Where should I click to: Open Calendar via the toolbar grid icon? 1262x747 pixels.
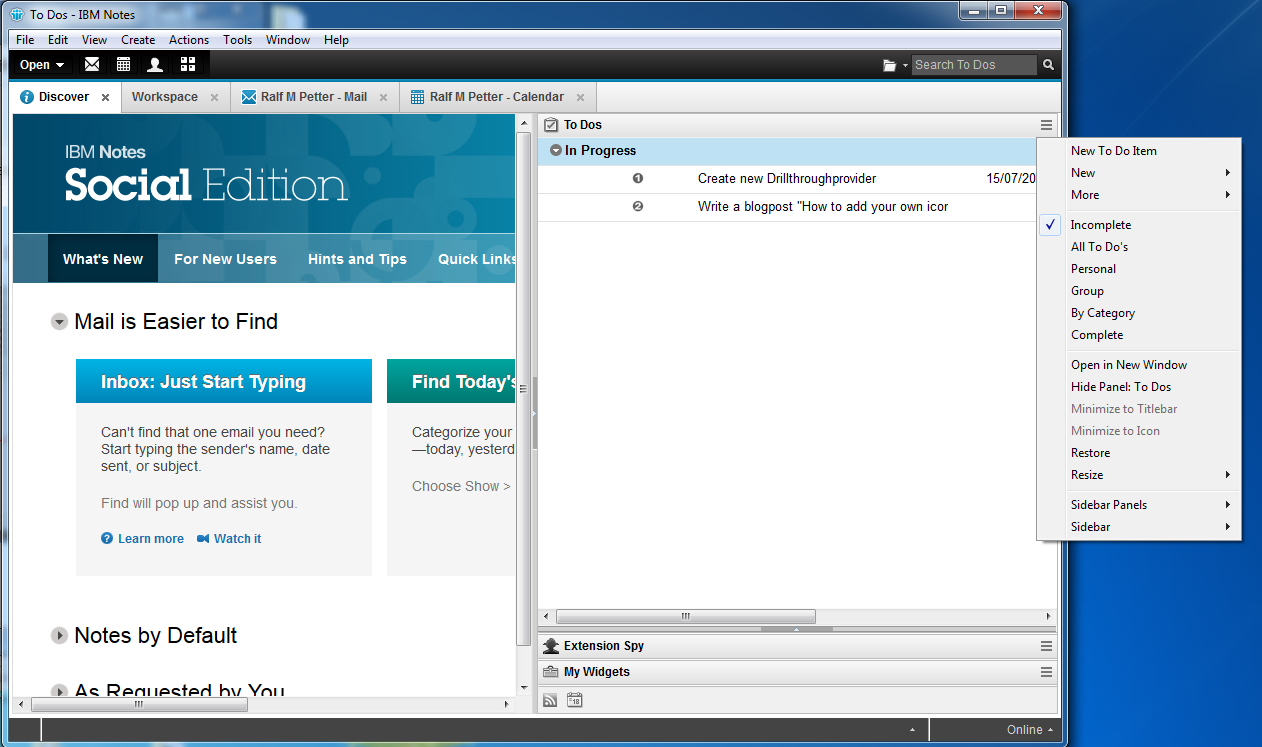[123, 65]
